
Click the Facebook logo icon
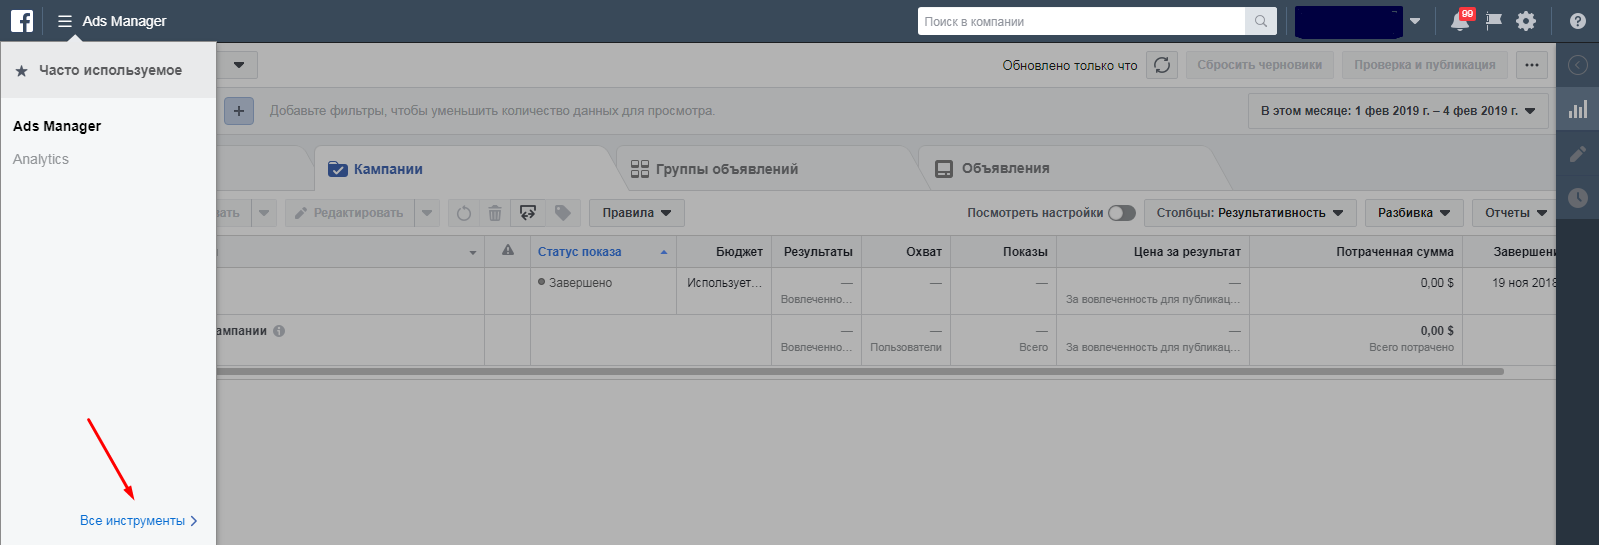22,21
